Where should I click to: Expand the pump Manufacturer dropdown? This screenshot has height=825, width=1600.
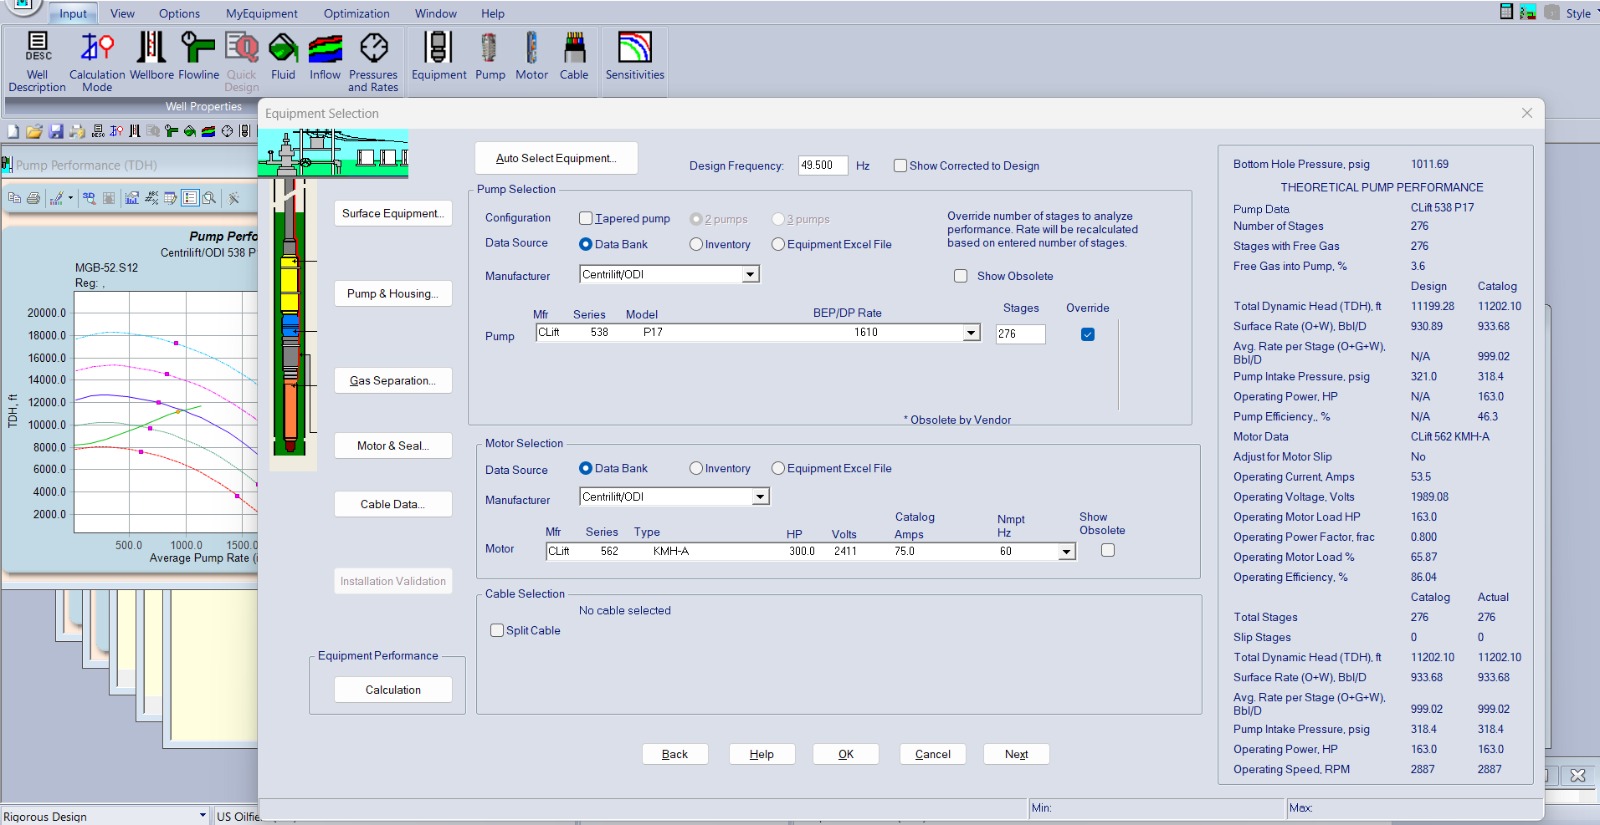[x=750, y=275]
